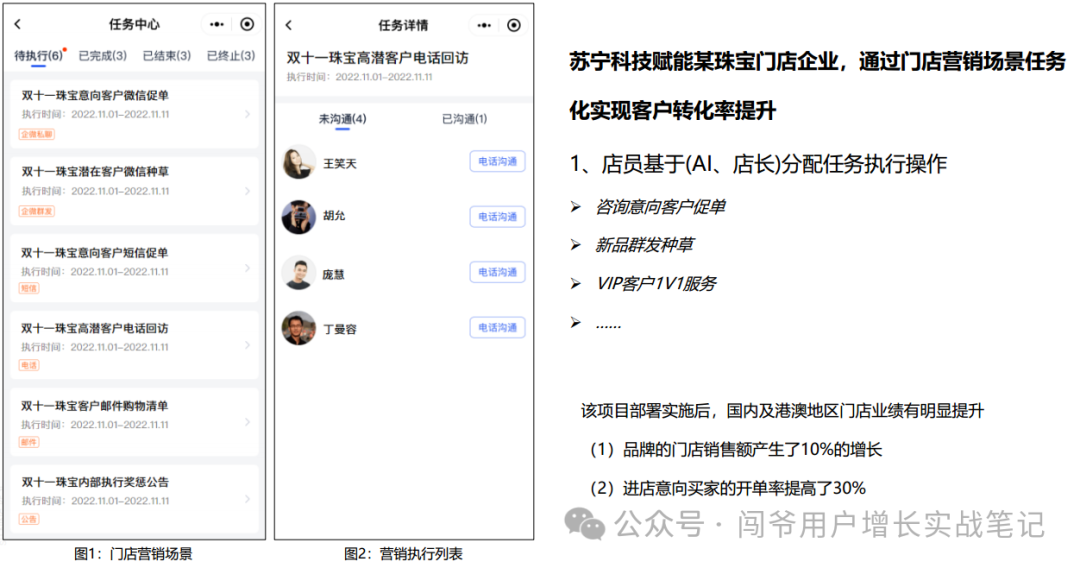The height and width of the screenshot is (568, 1080).
Task: Switch to the 已结束(3) tab
Action: coord(167,55)
